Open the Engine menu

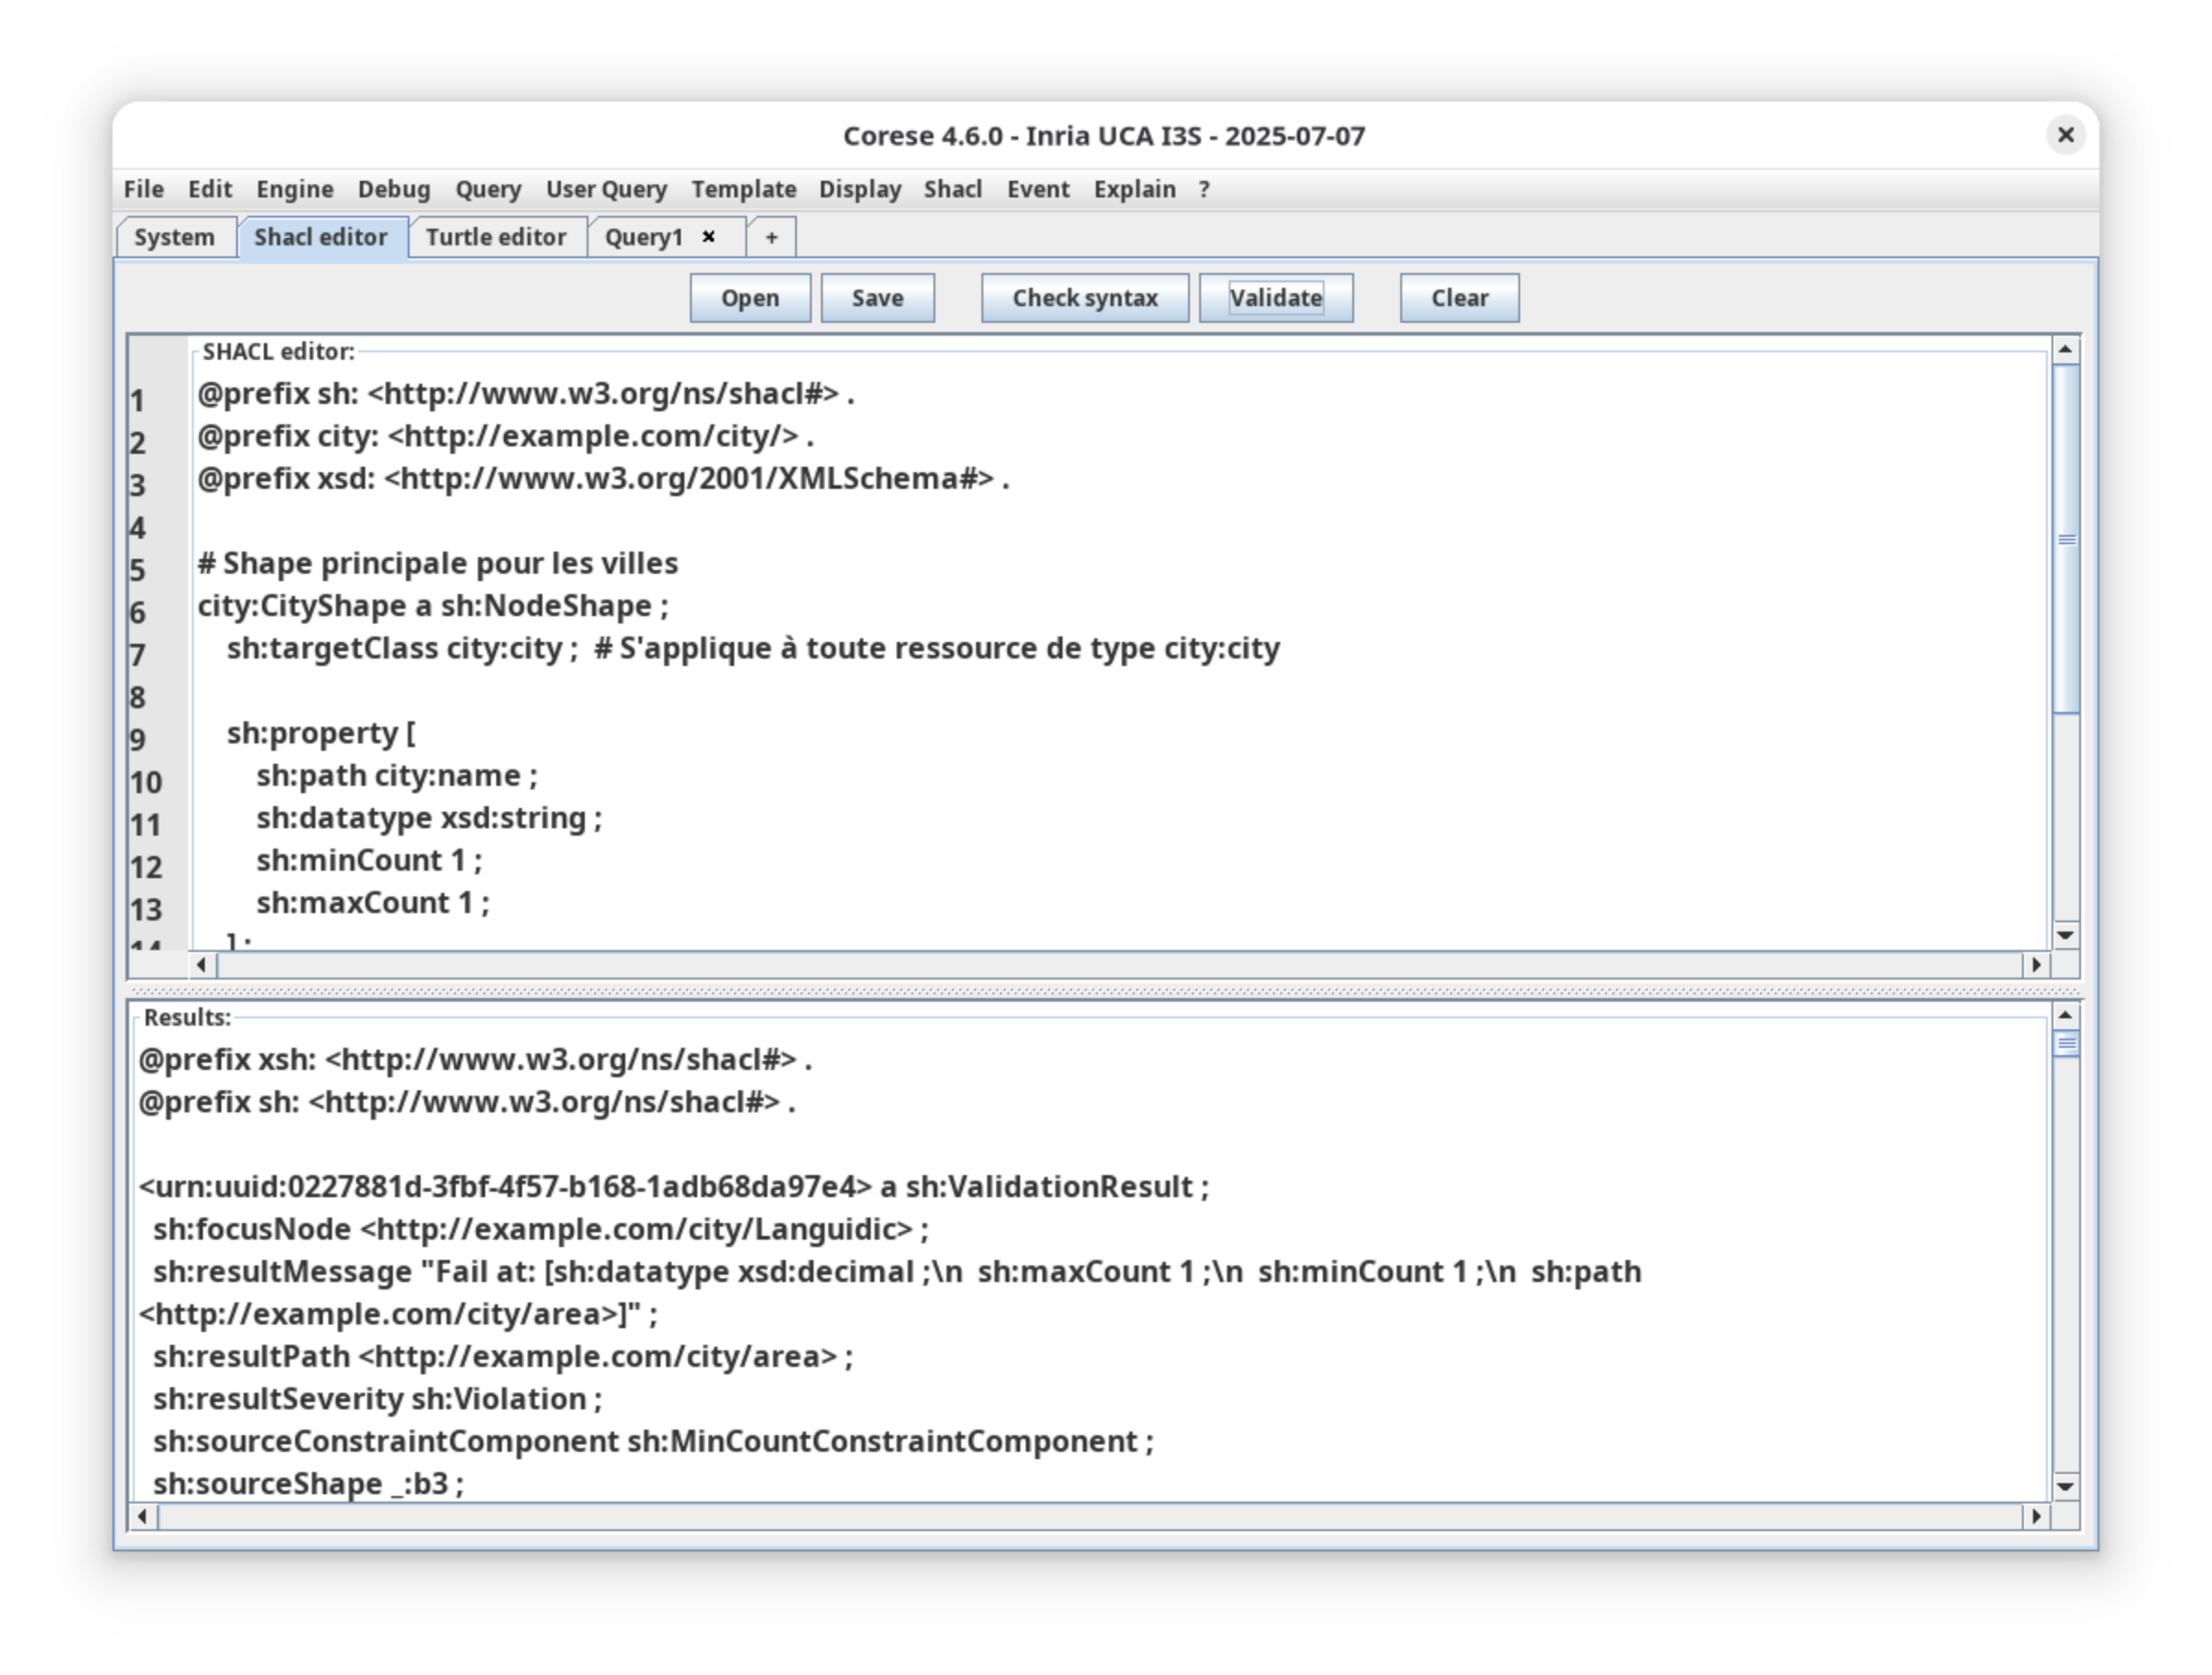click(294, 189)
